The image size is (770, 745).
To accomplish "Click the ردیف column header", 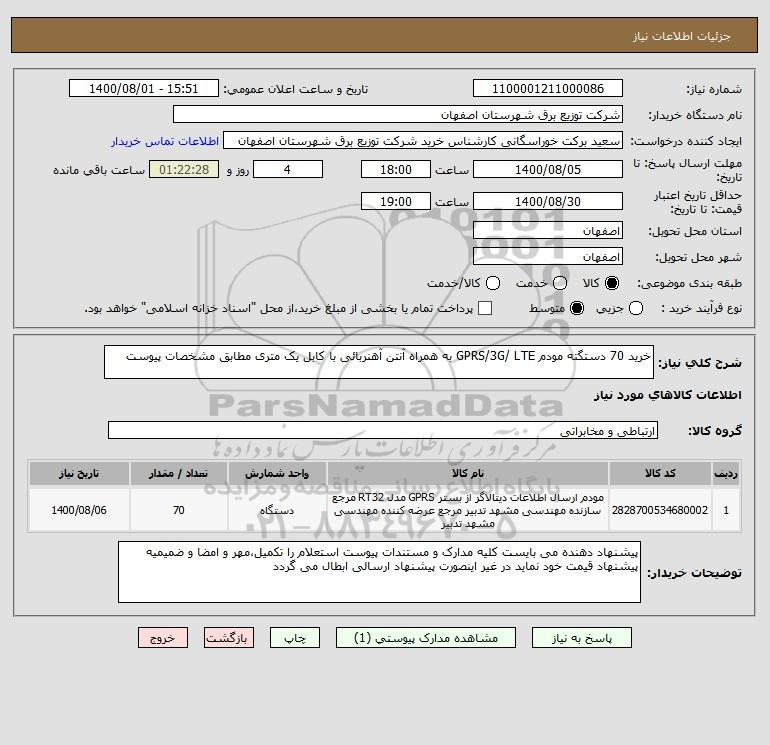I will (x=726, y=473).
